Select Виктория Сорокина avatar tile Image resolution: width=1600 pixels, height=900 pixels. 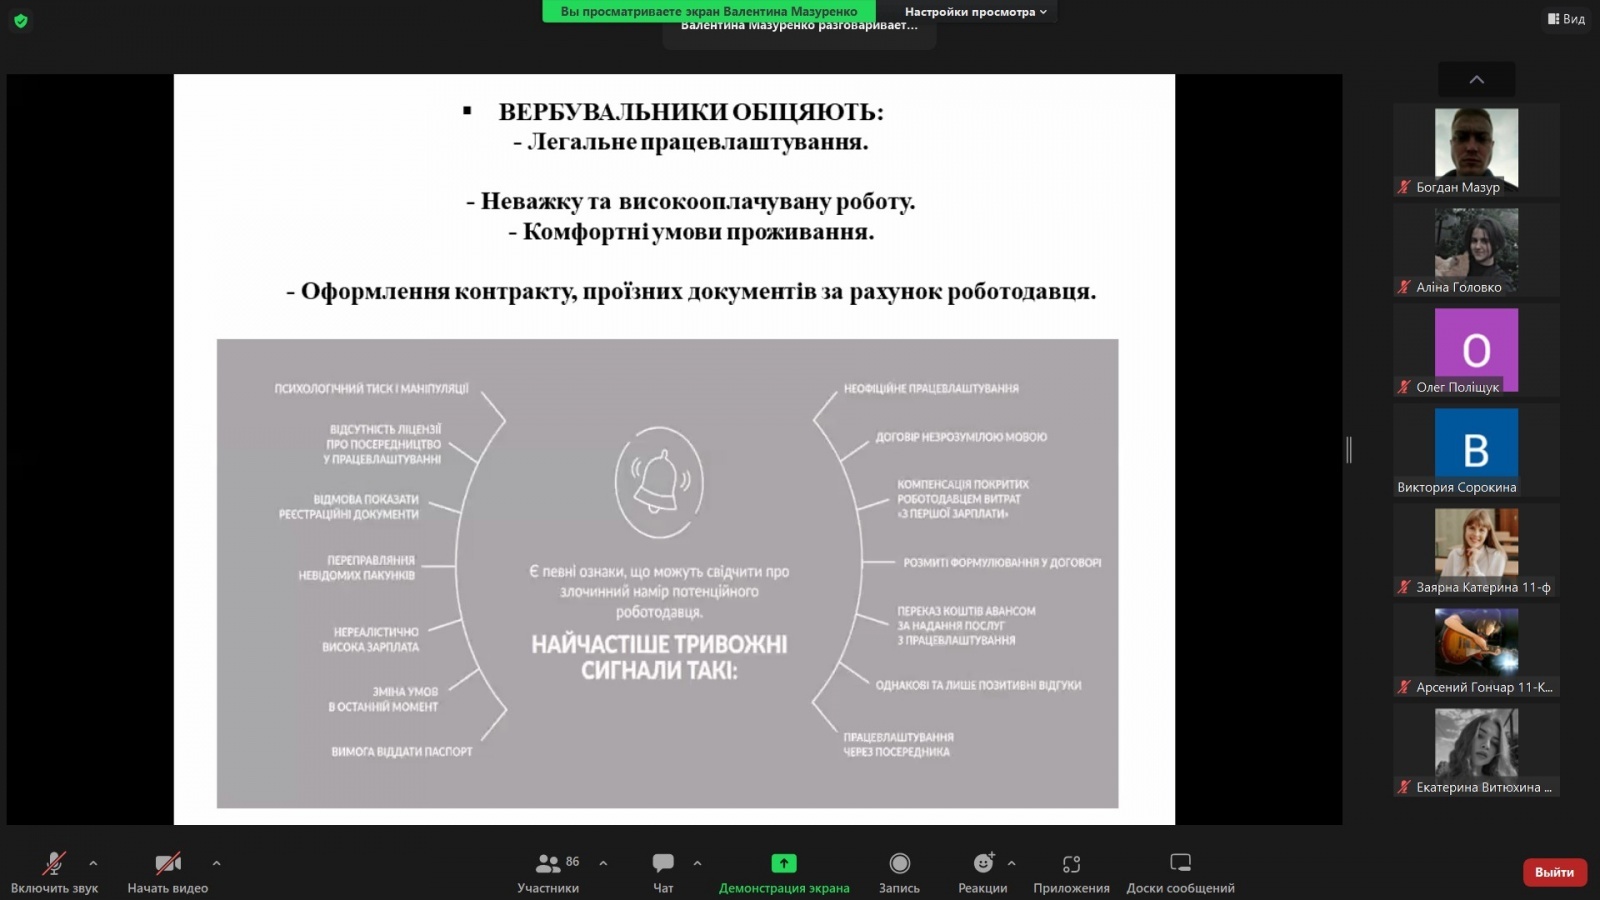coord(1476,450)
